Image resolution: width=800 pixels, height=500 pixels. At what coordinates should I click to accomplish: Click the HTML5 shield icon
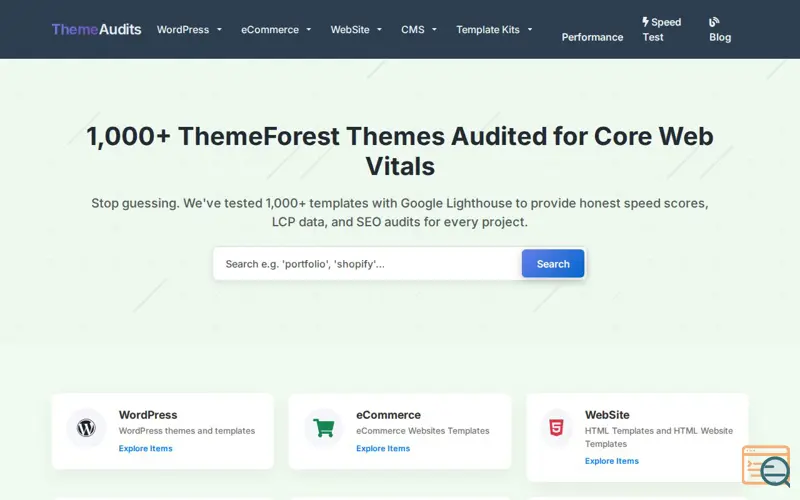[x=556, y=428]
